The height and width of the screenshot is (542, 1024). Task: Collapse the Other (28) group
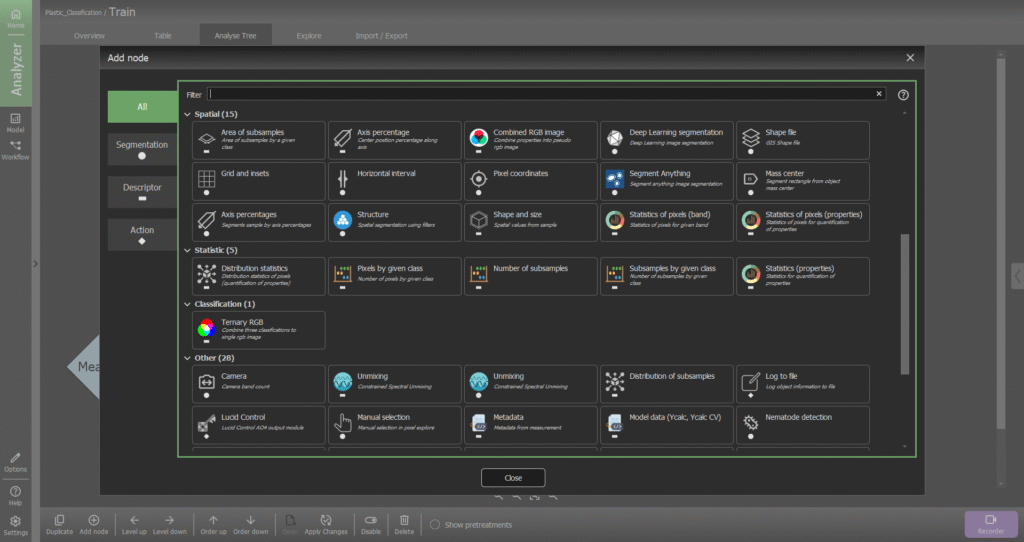[x=187, y=358]
